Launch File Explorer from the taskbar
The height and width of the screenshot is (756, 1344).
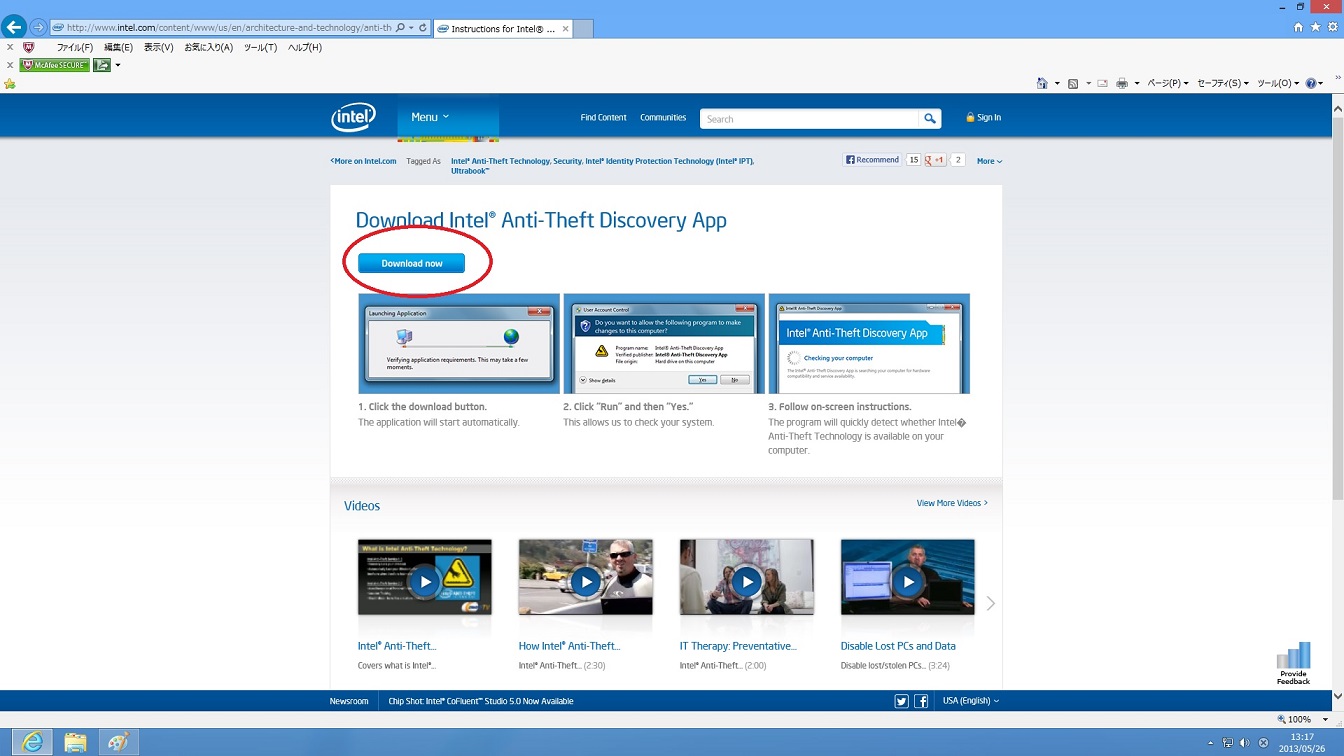point(75,742)
